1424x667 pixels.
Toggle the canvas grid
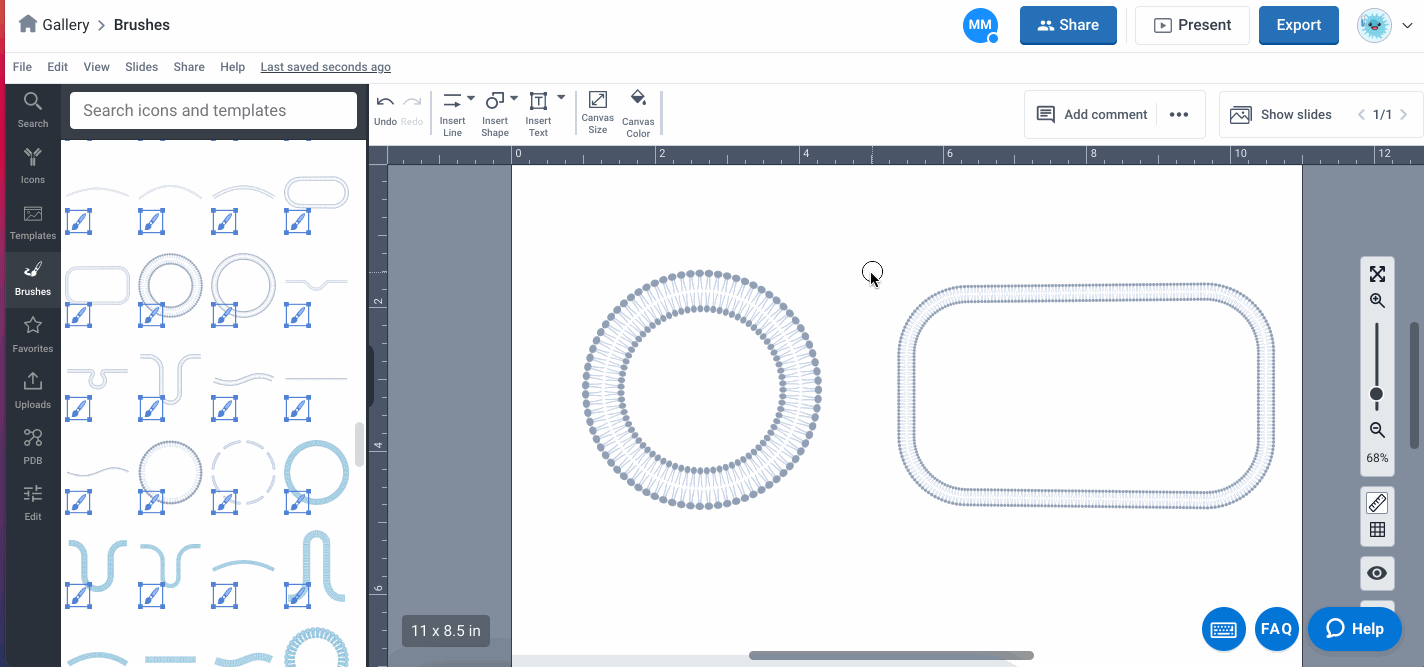coord(1377,530)
